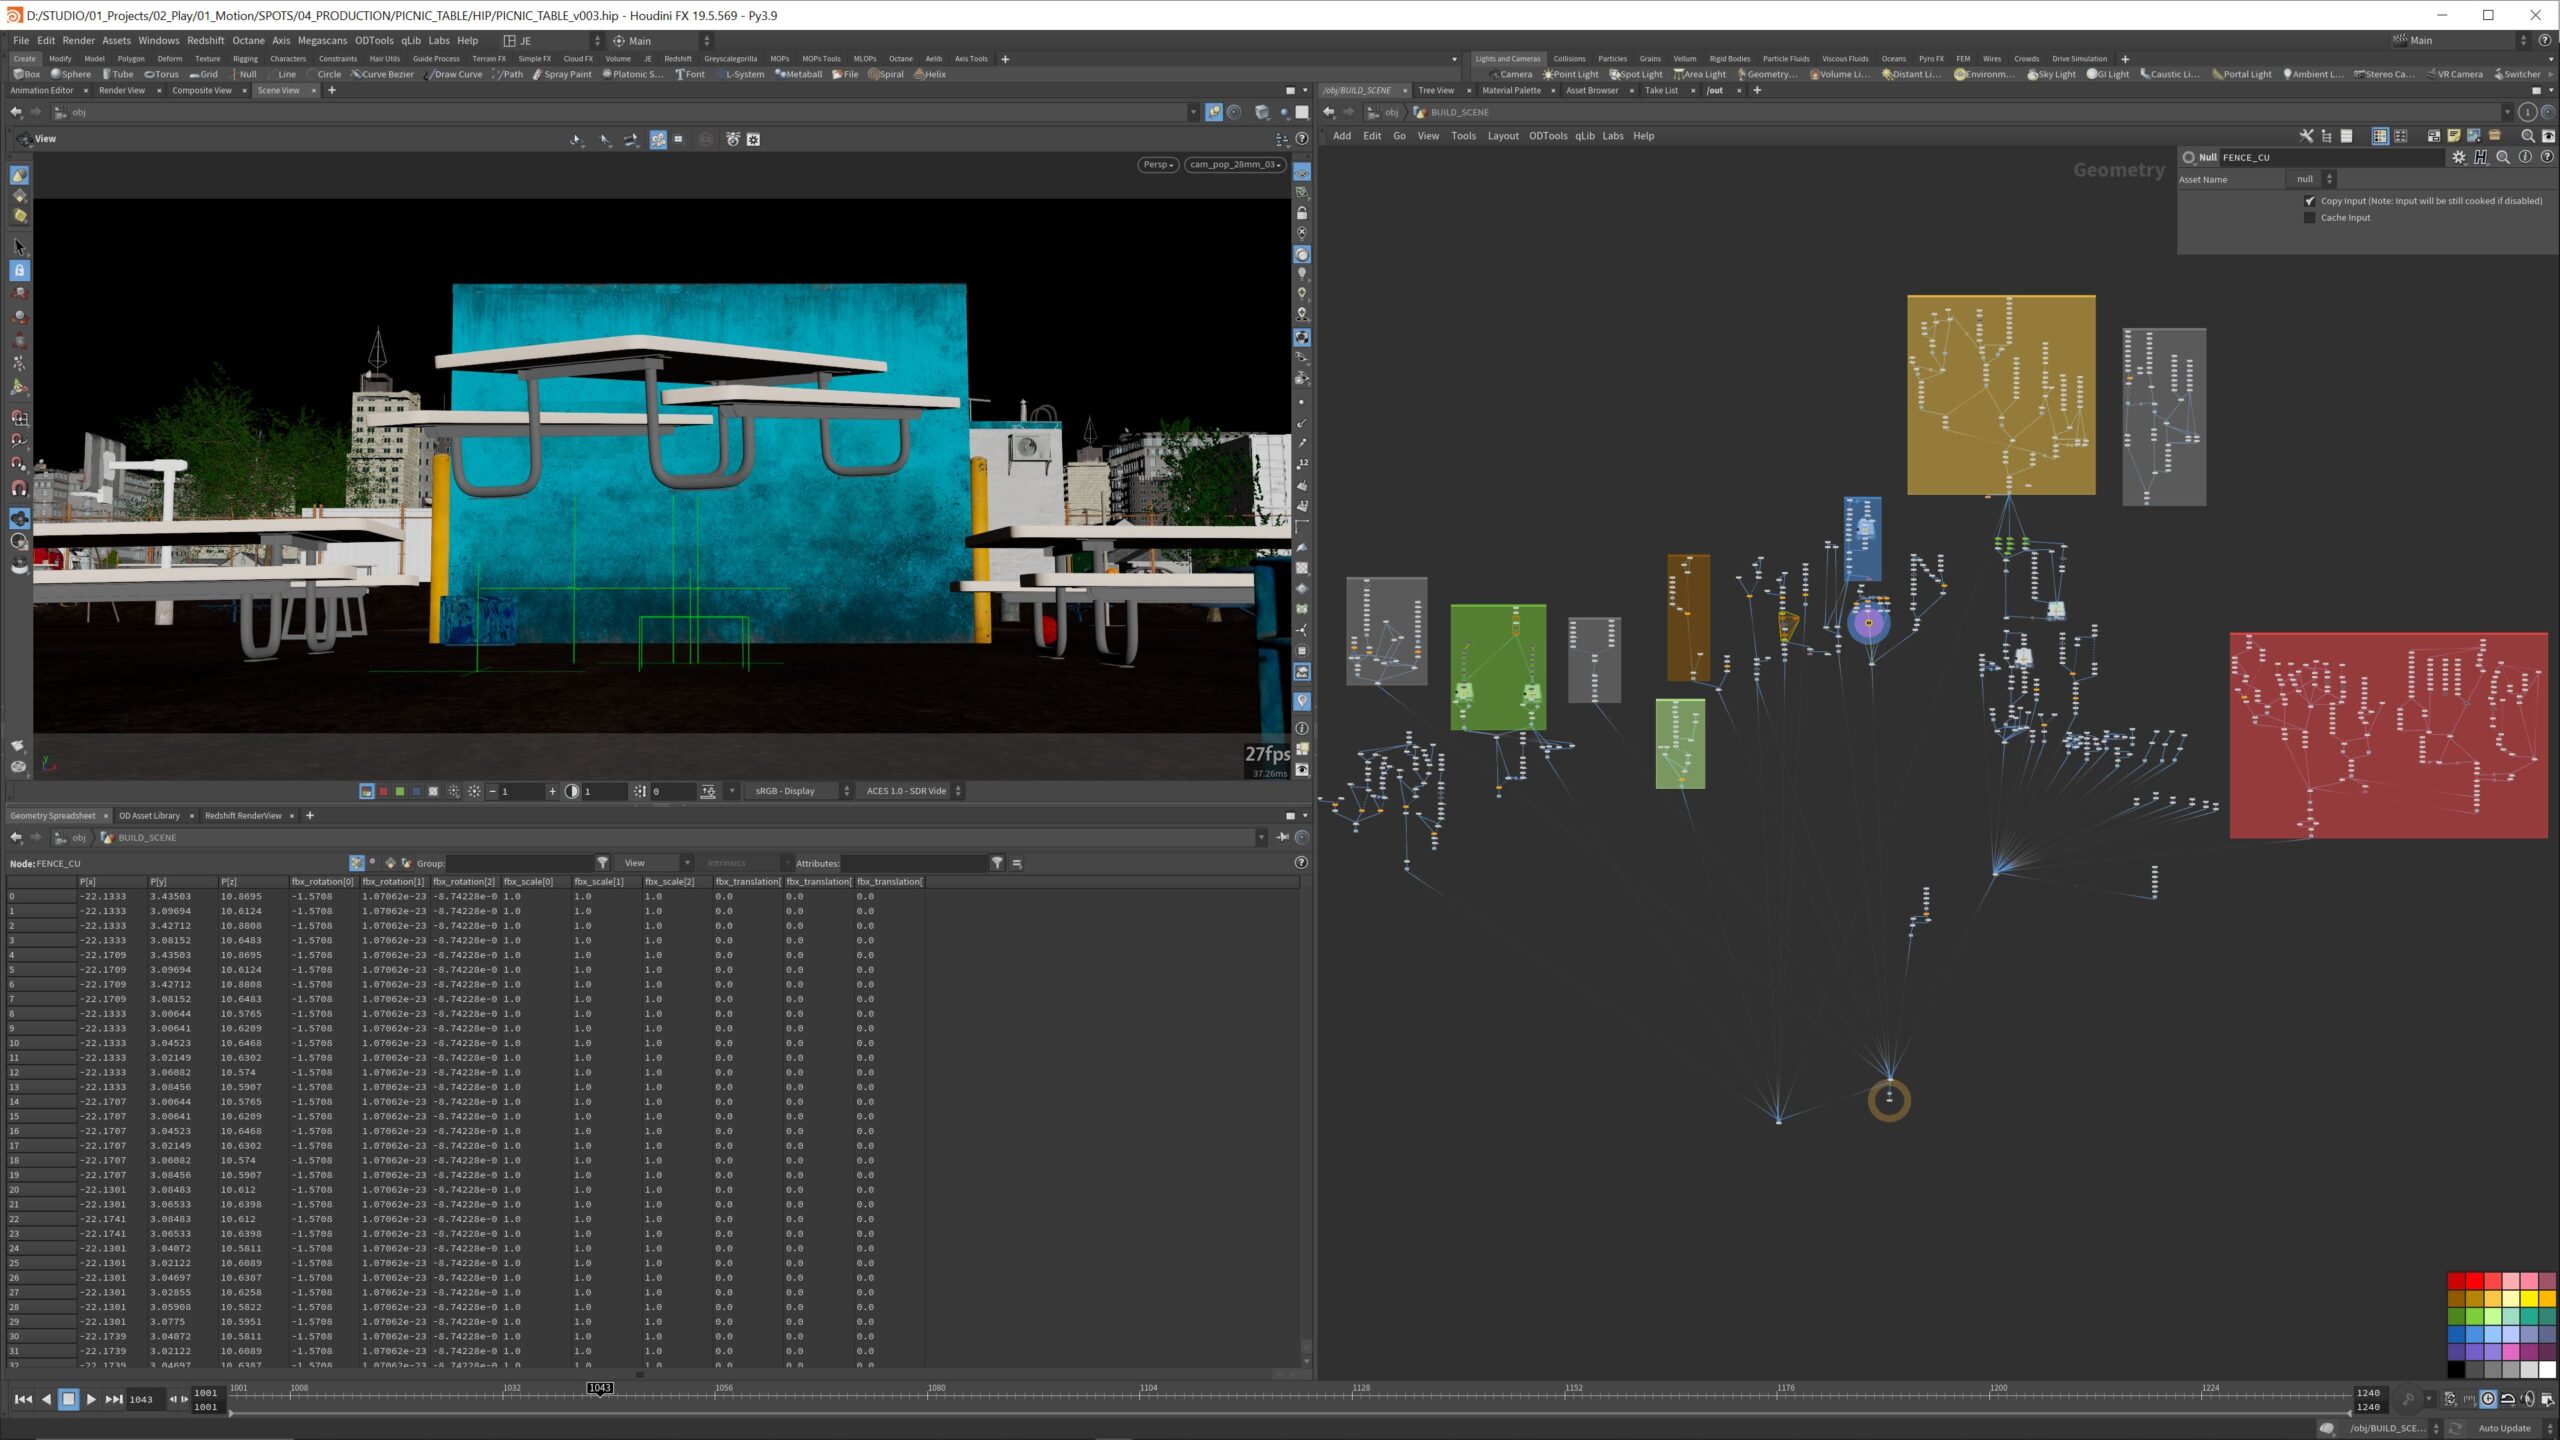Toggle the red channel display button
This screenshot has height=1440, width=2560.
coord(383,791)
